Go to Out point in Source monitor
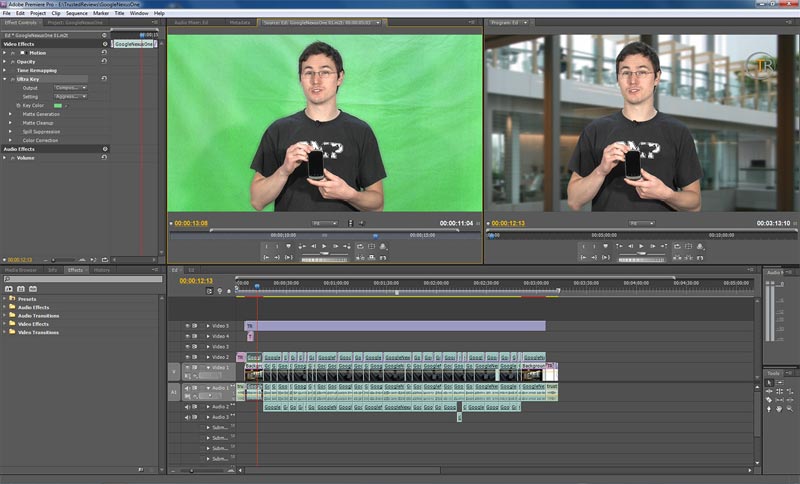 tap(277, 258)
